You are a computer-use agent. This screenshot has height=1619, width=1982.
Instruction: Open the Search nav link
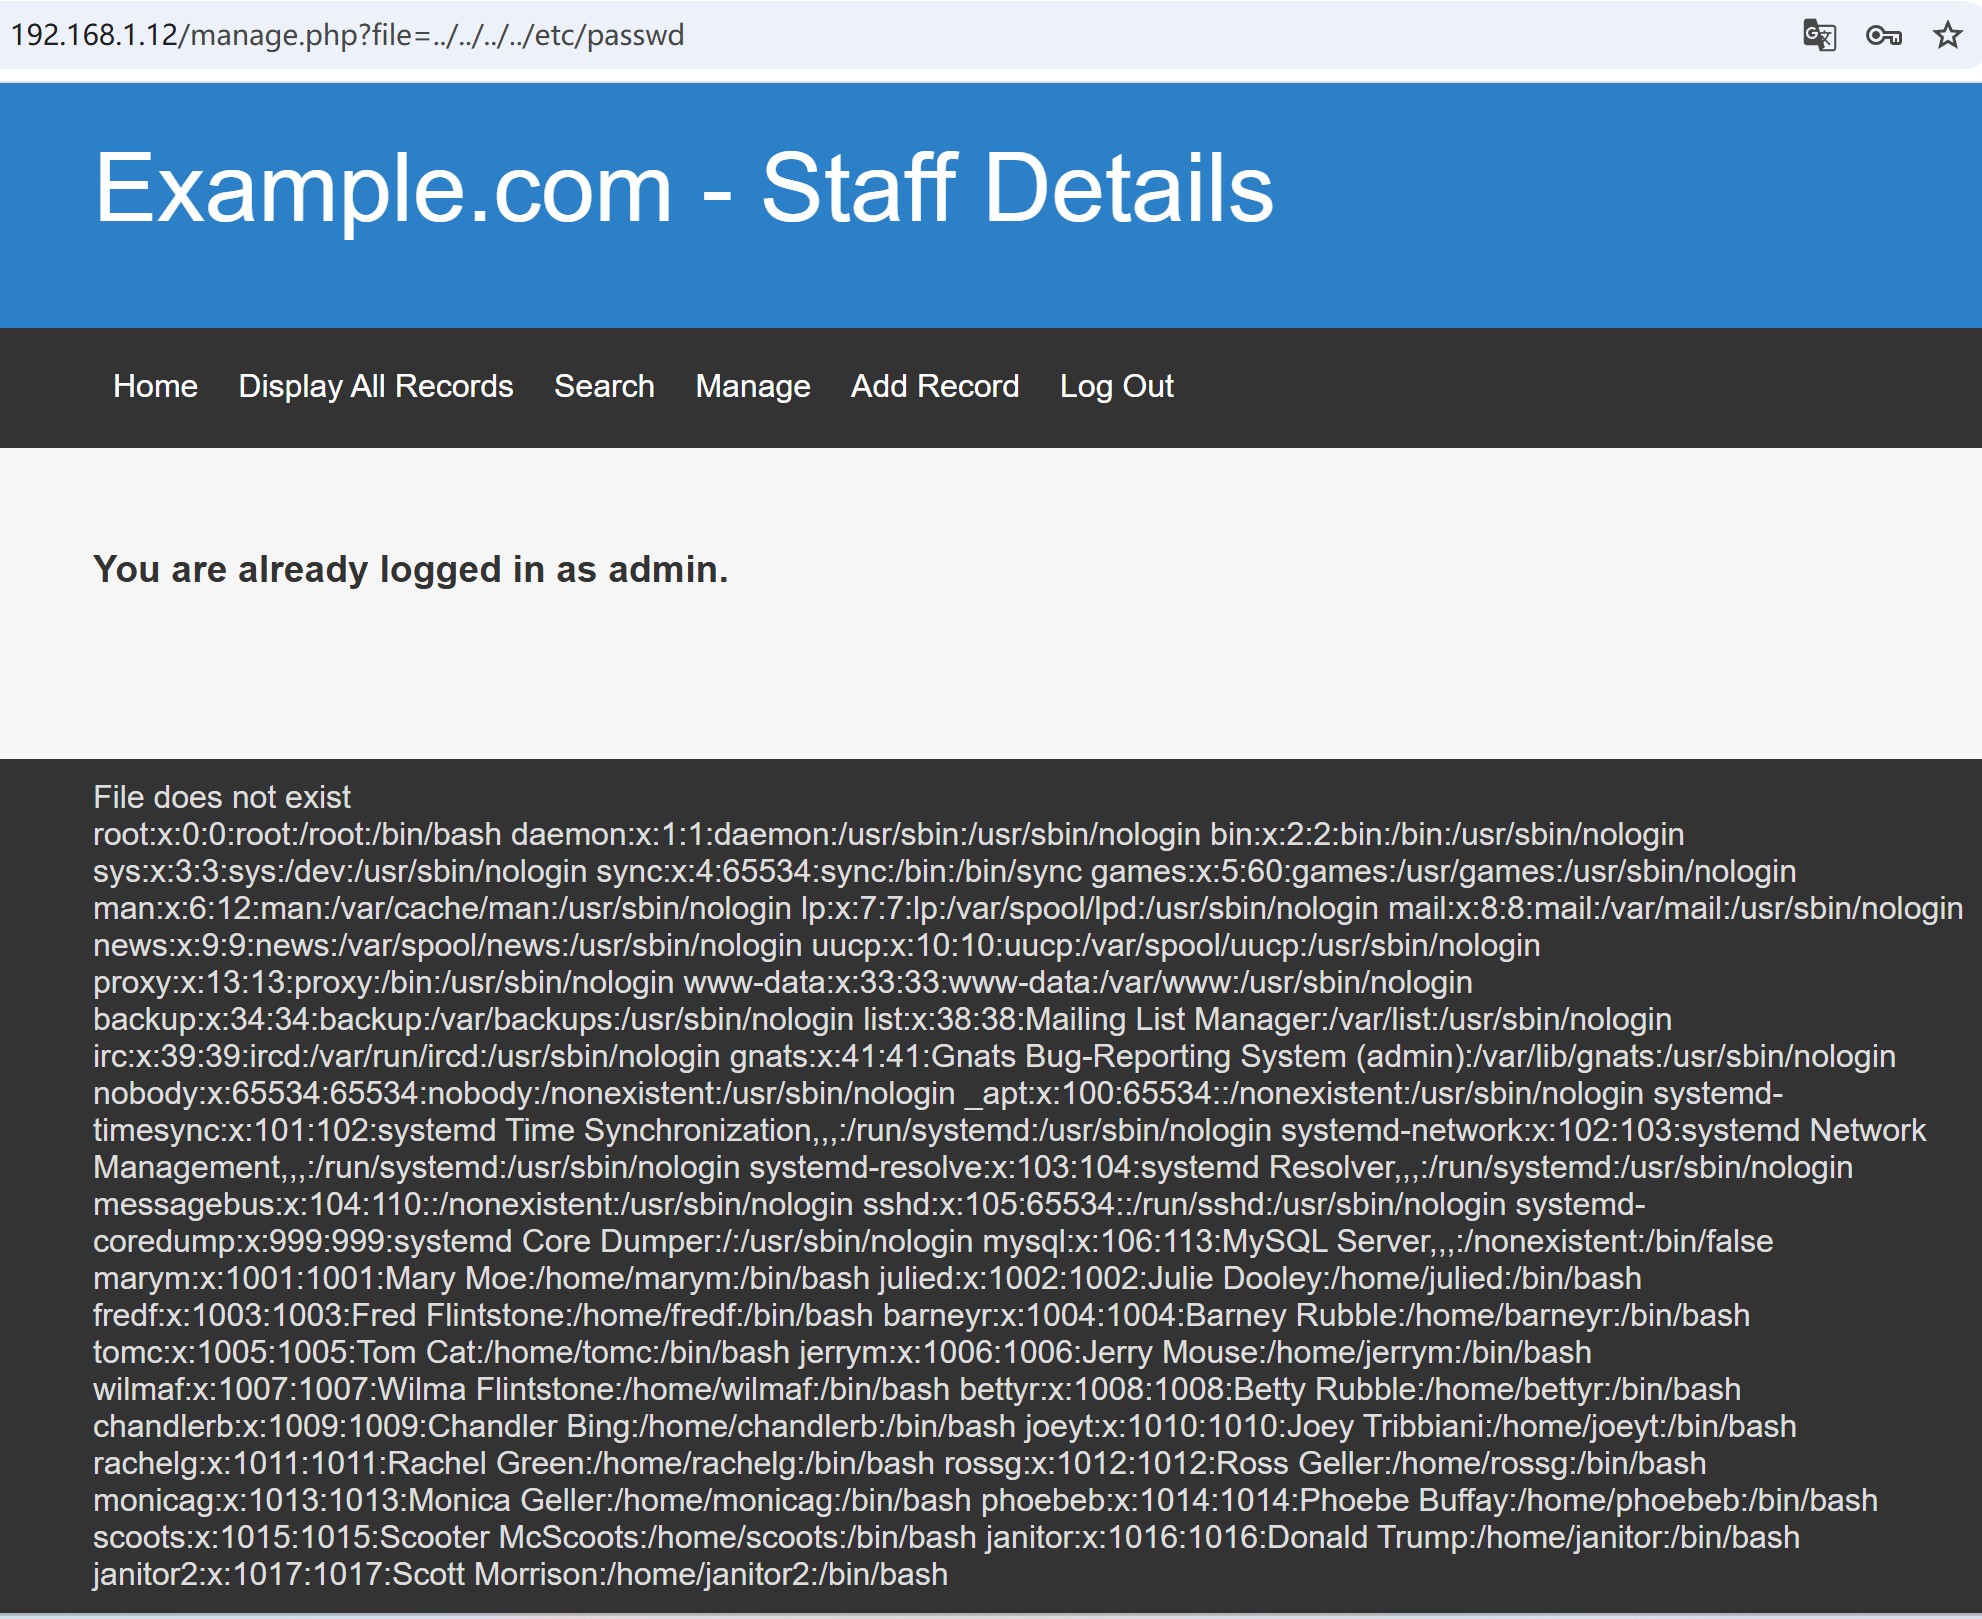(x=604, y=386)
